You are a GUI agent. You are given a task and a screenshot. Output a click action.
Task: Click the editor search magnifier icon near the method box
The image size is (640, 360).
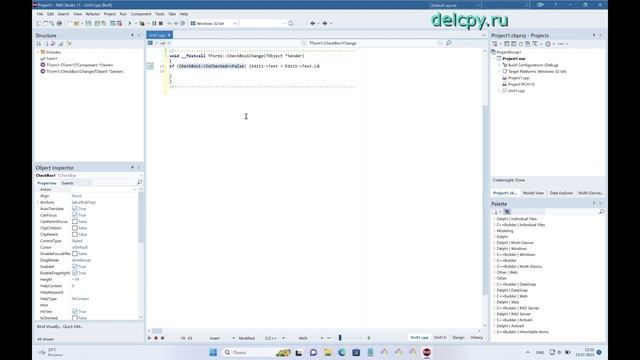(x=449, y=43)
